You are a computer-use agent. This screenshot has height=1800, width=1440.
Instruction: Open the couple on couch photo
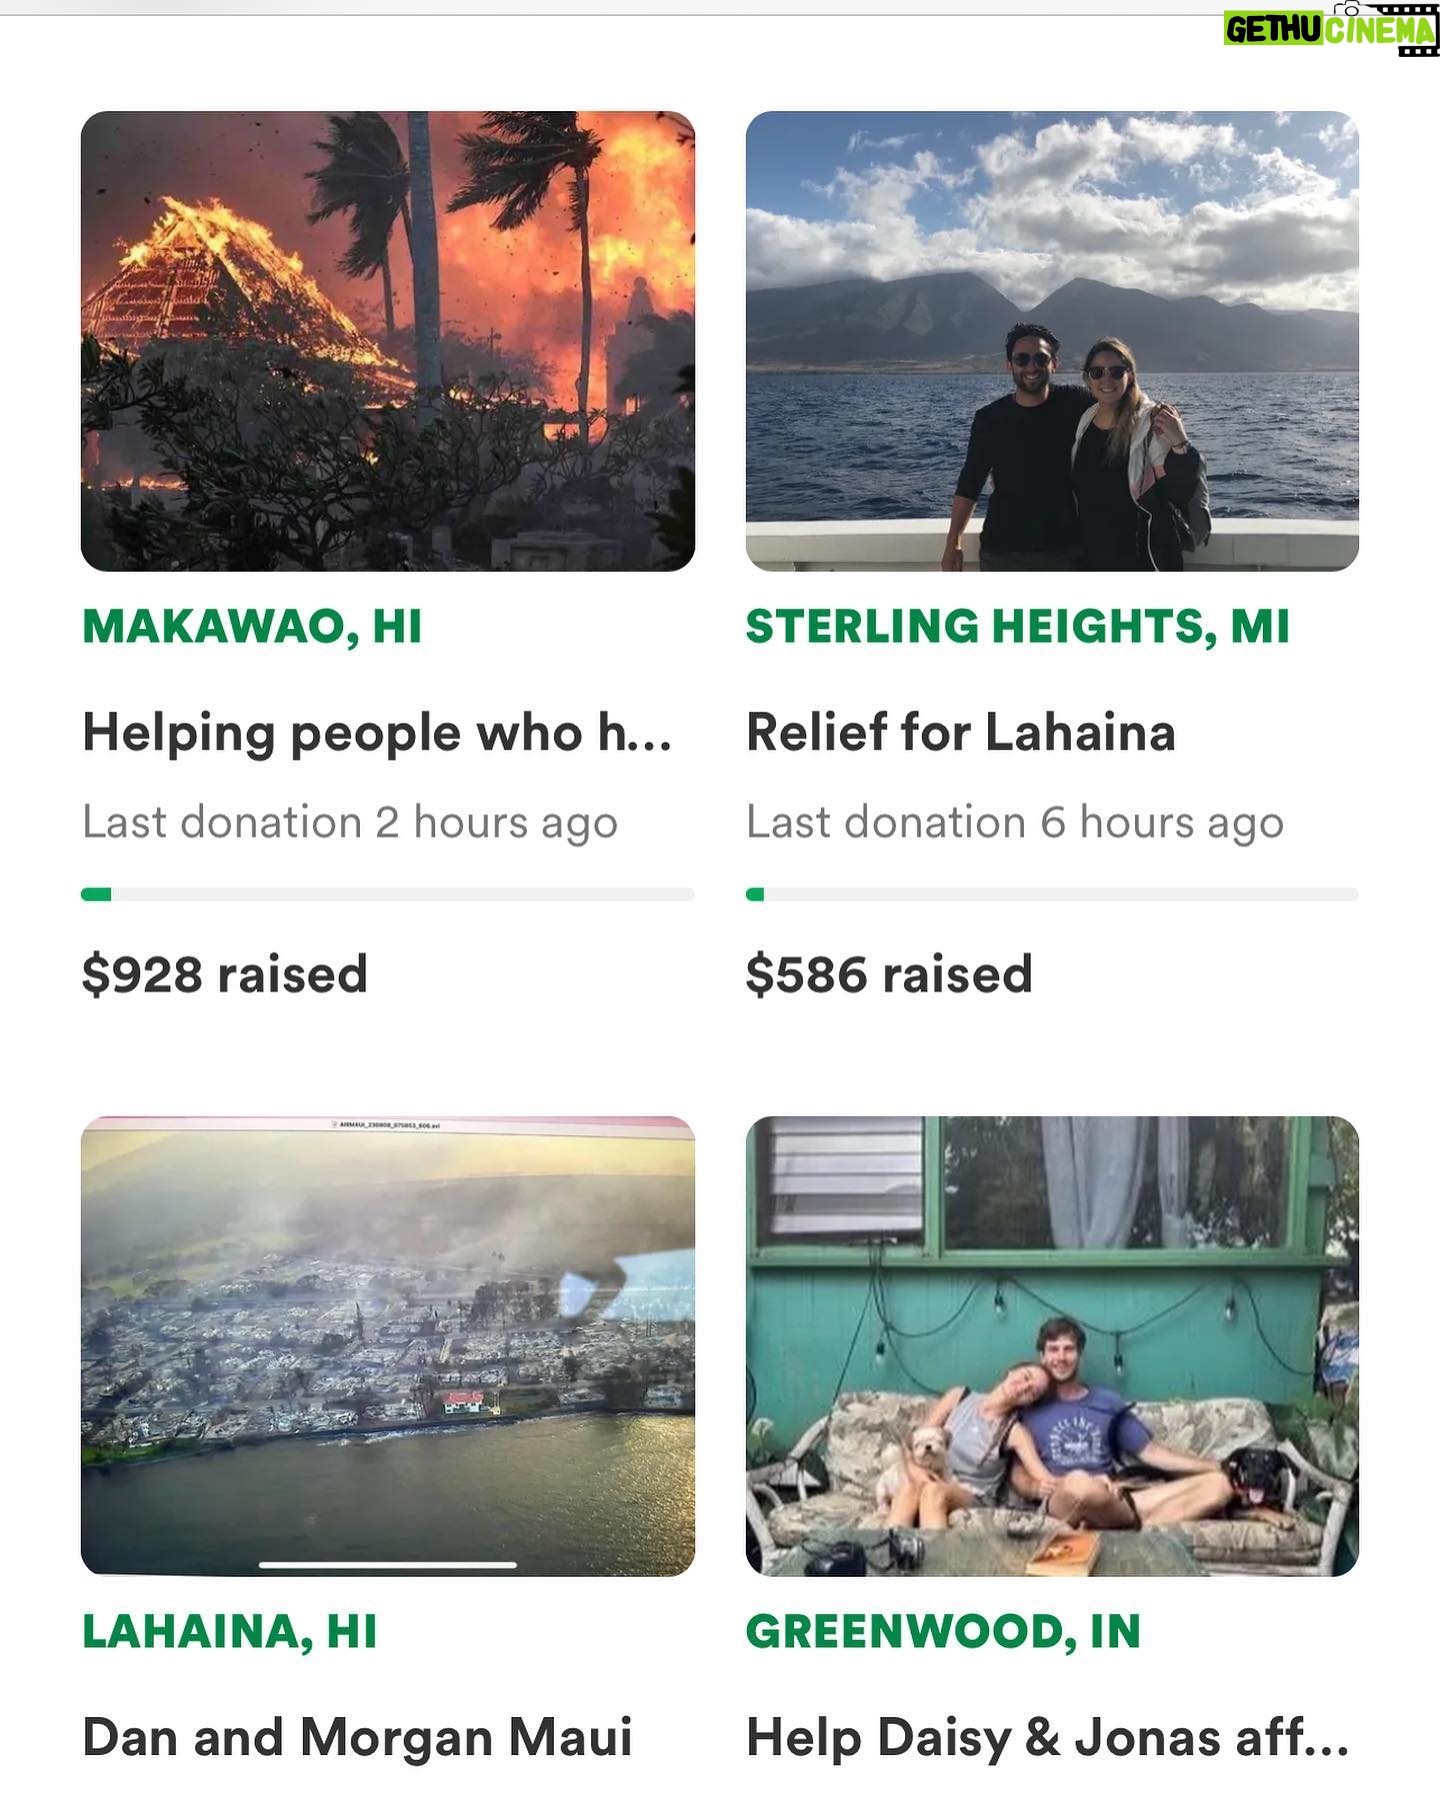(1052, 1345)
